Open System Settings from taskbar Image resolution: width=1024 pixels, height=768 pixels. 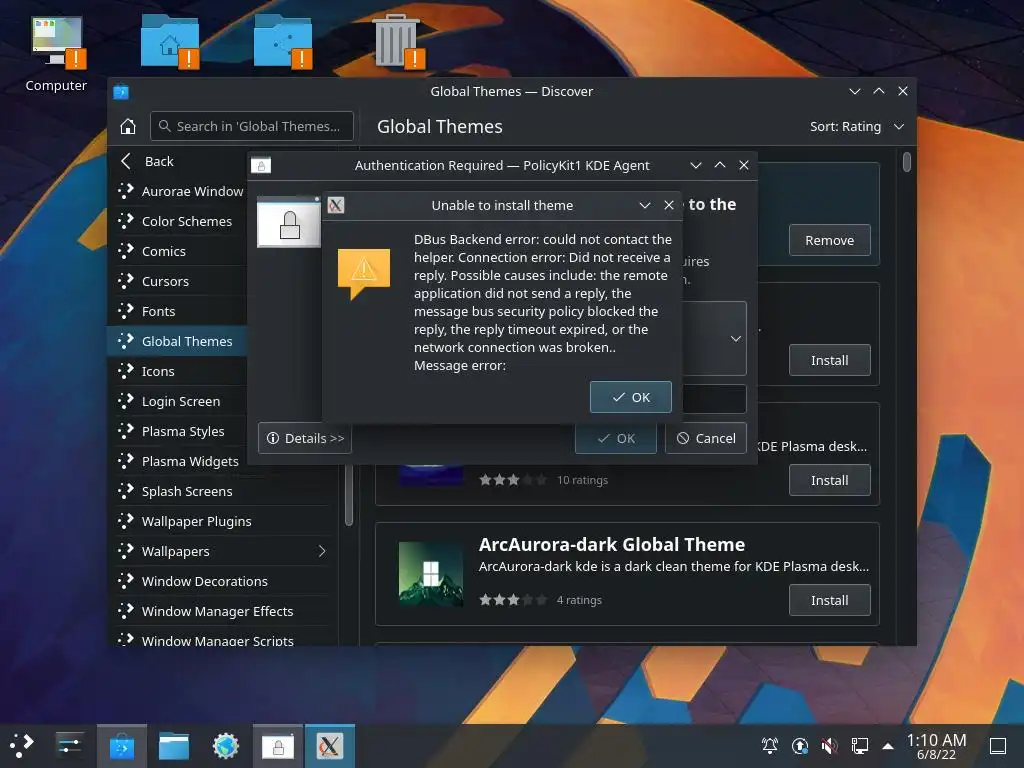[x=69, y=745]
